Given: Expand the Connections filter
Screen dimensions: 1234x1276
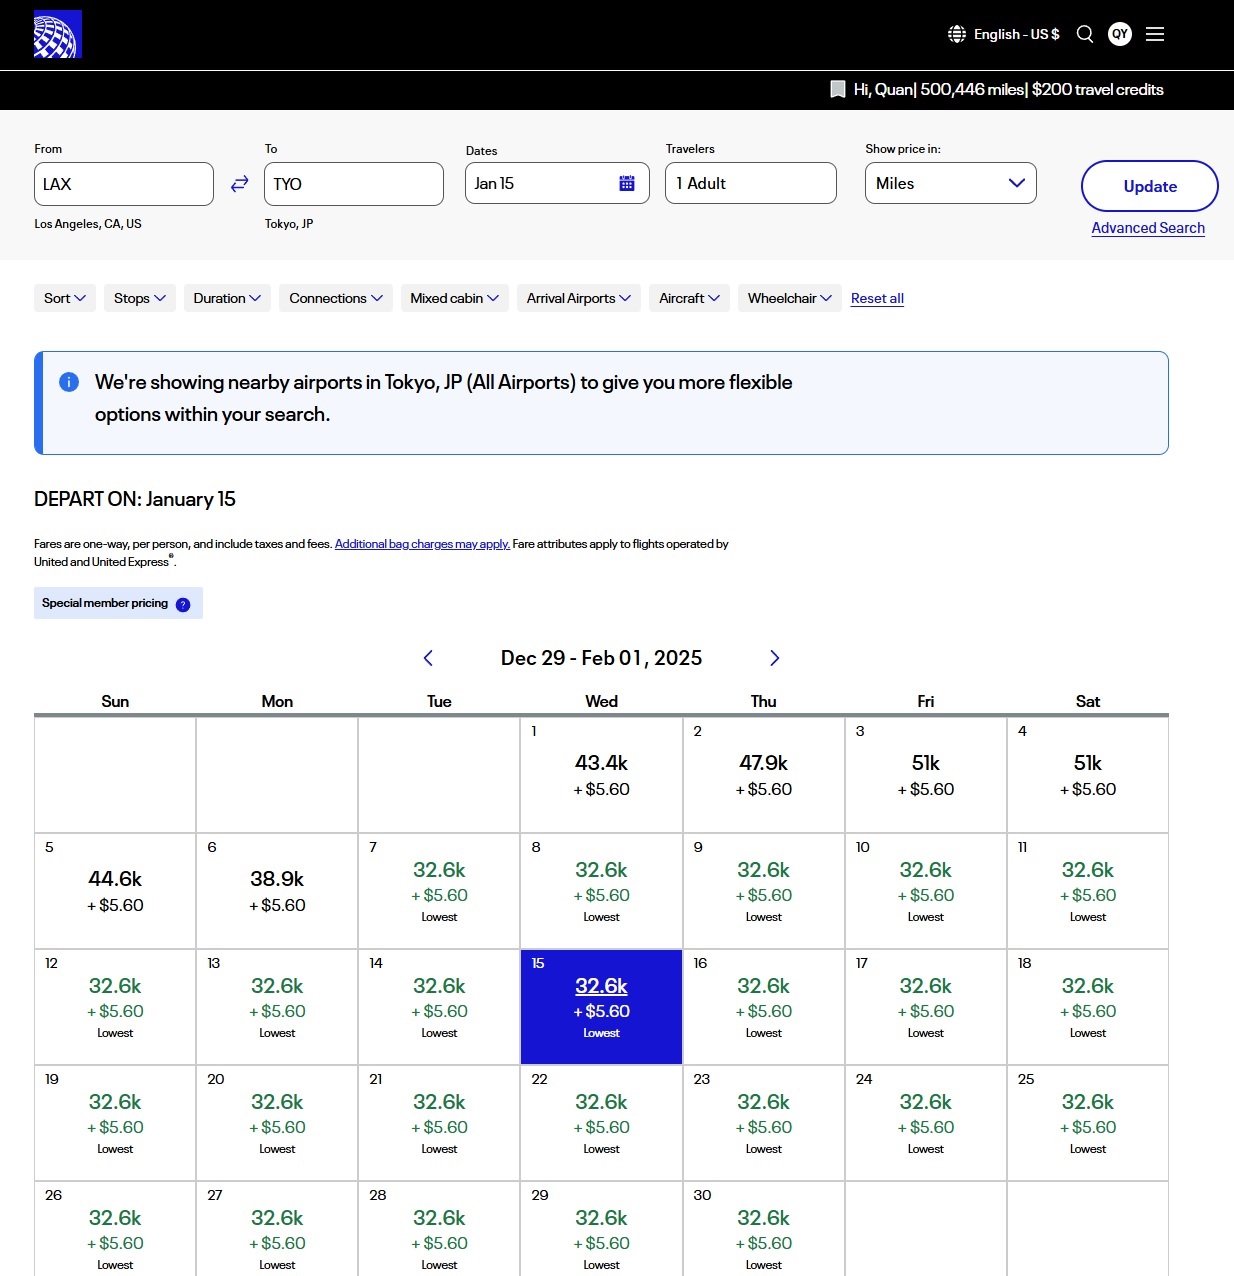Looking at the screenshot, I should tap(336, 298).
